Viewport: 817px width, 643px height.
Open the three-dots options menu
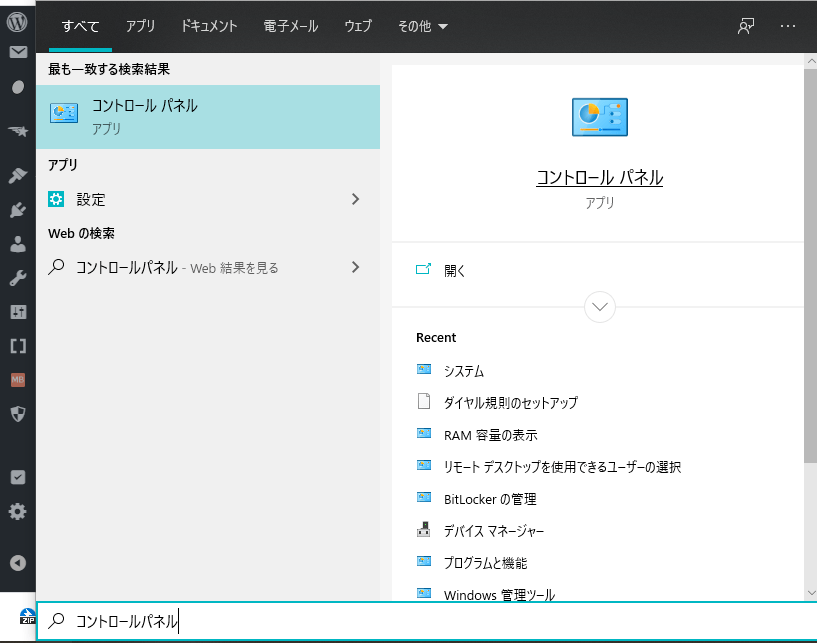tap(788, 26)
